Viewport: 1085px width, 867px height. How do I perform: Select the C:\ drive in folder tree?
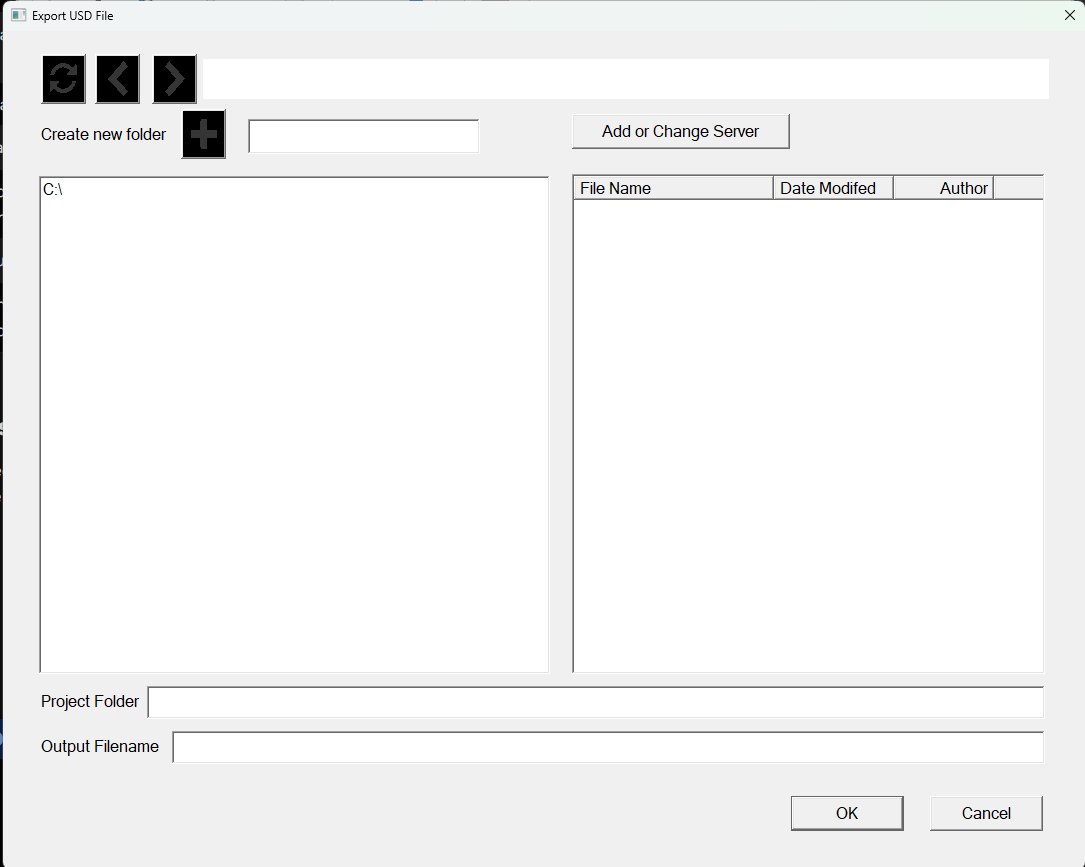[53, 189]
